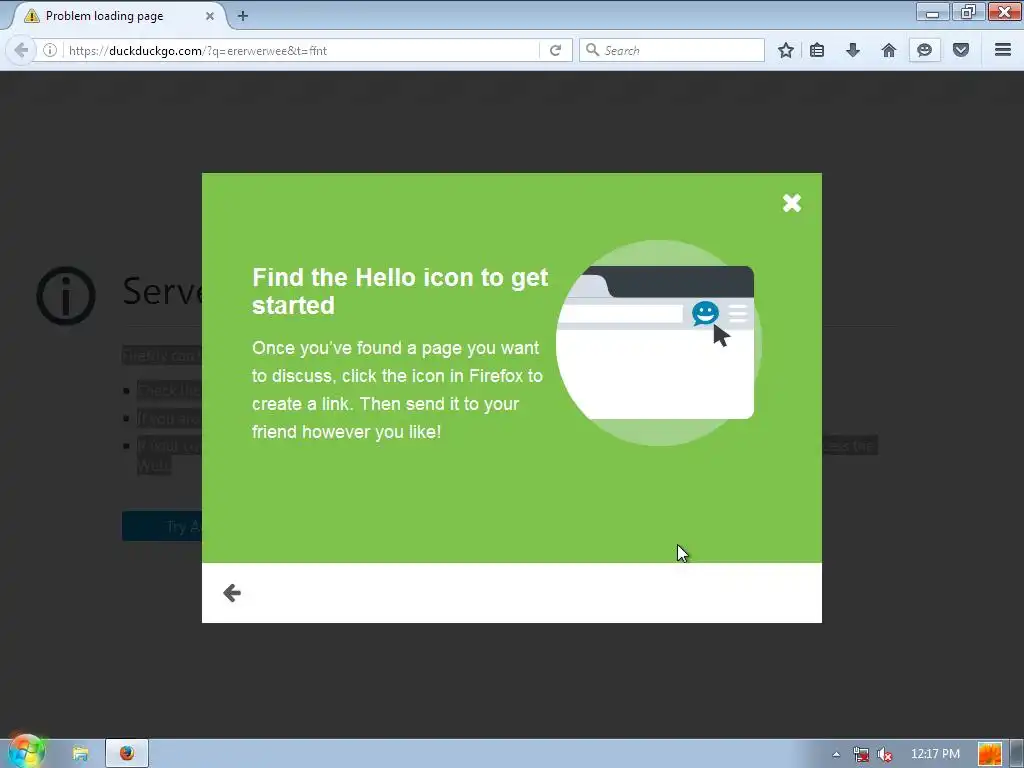
Task: Select the Problem loading page tab
Action: click(x=118, y=16)
